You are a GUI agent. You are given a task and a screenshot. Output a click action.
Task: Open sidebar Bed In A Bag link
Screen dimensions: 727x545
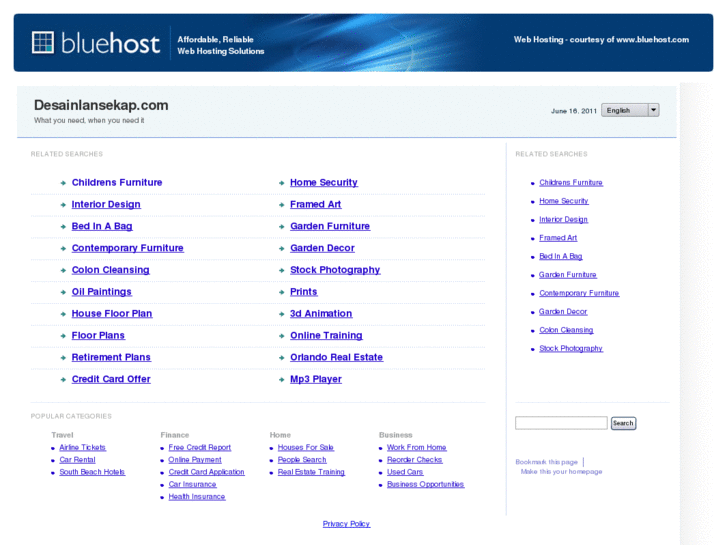[561, 256]
